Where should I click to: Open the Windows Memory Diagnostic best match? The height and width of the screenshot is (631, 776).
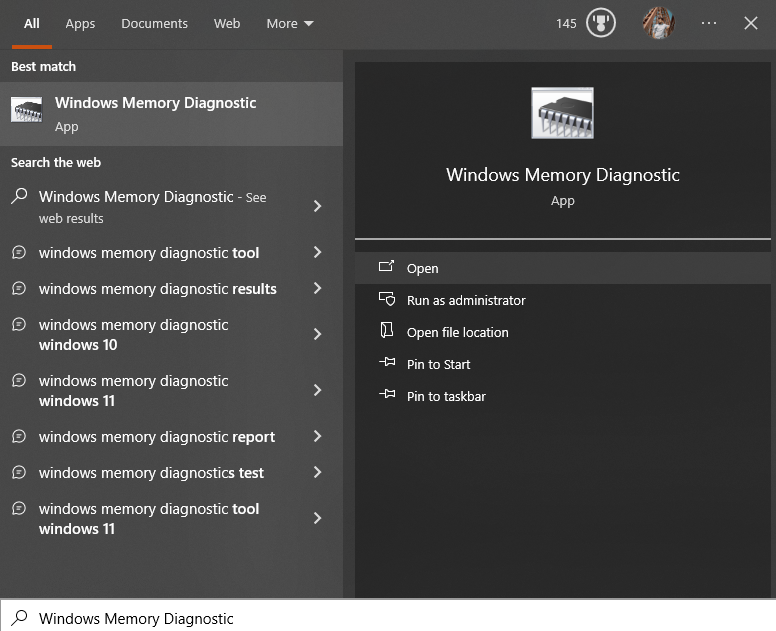tap(171, 114)
